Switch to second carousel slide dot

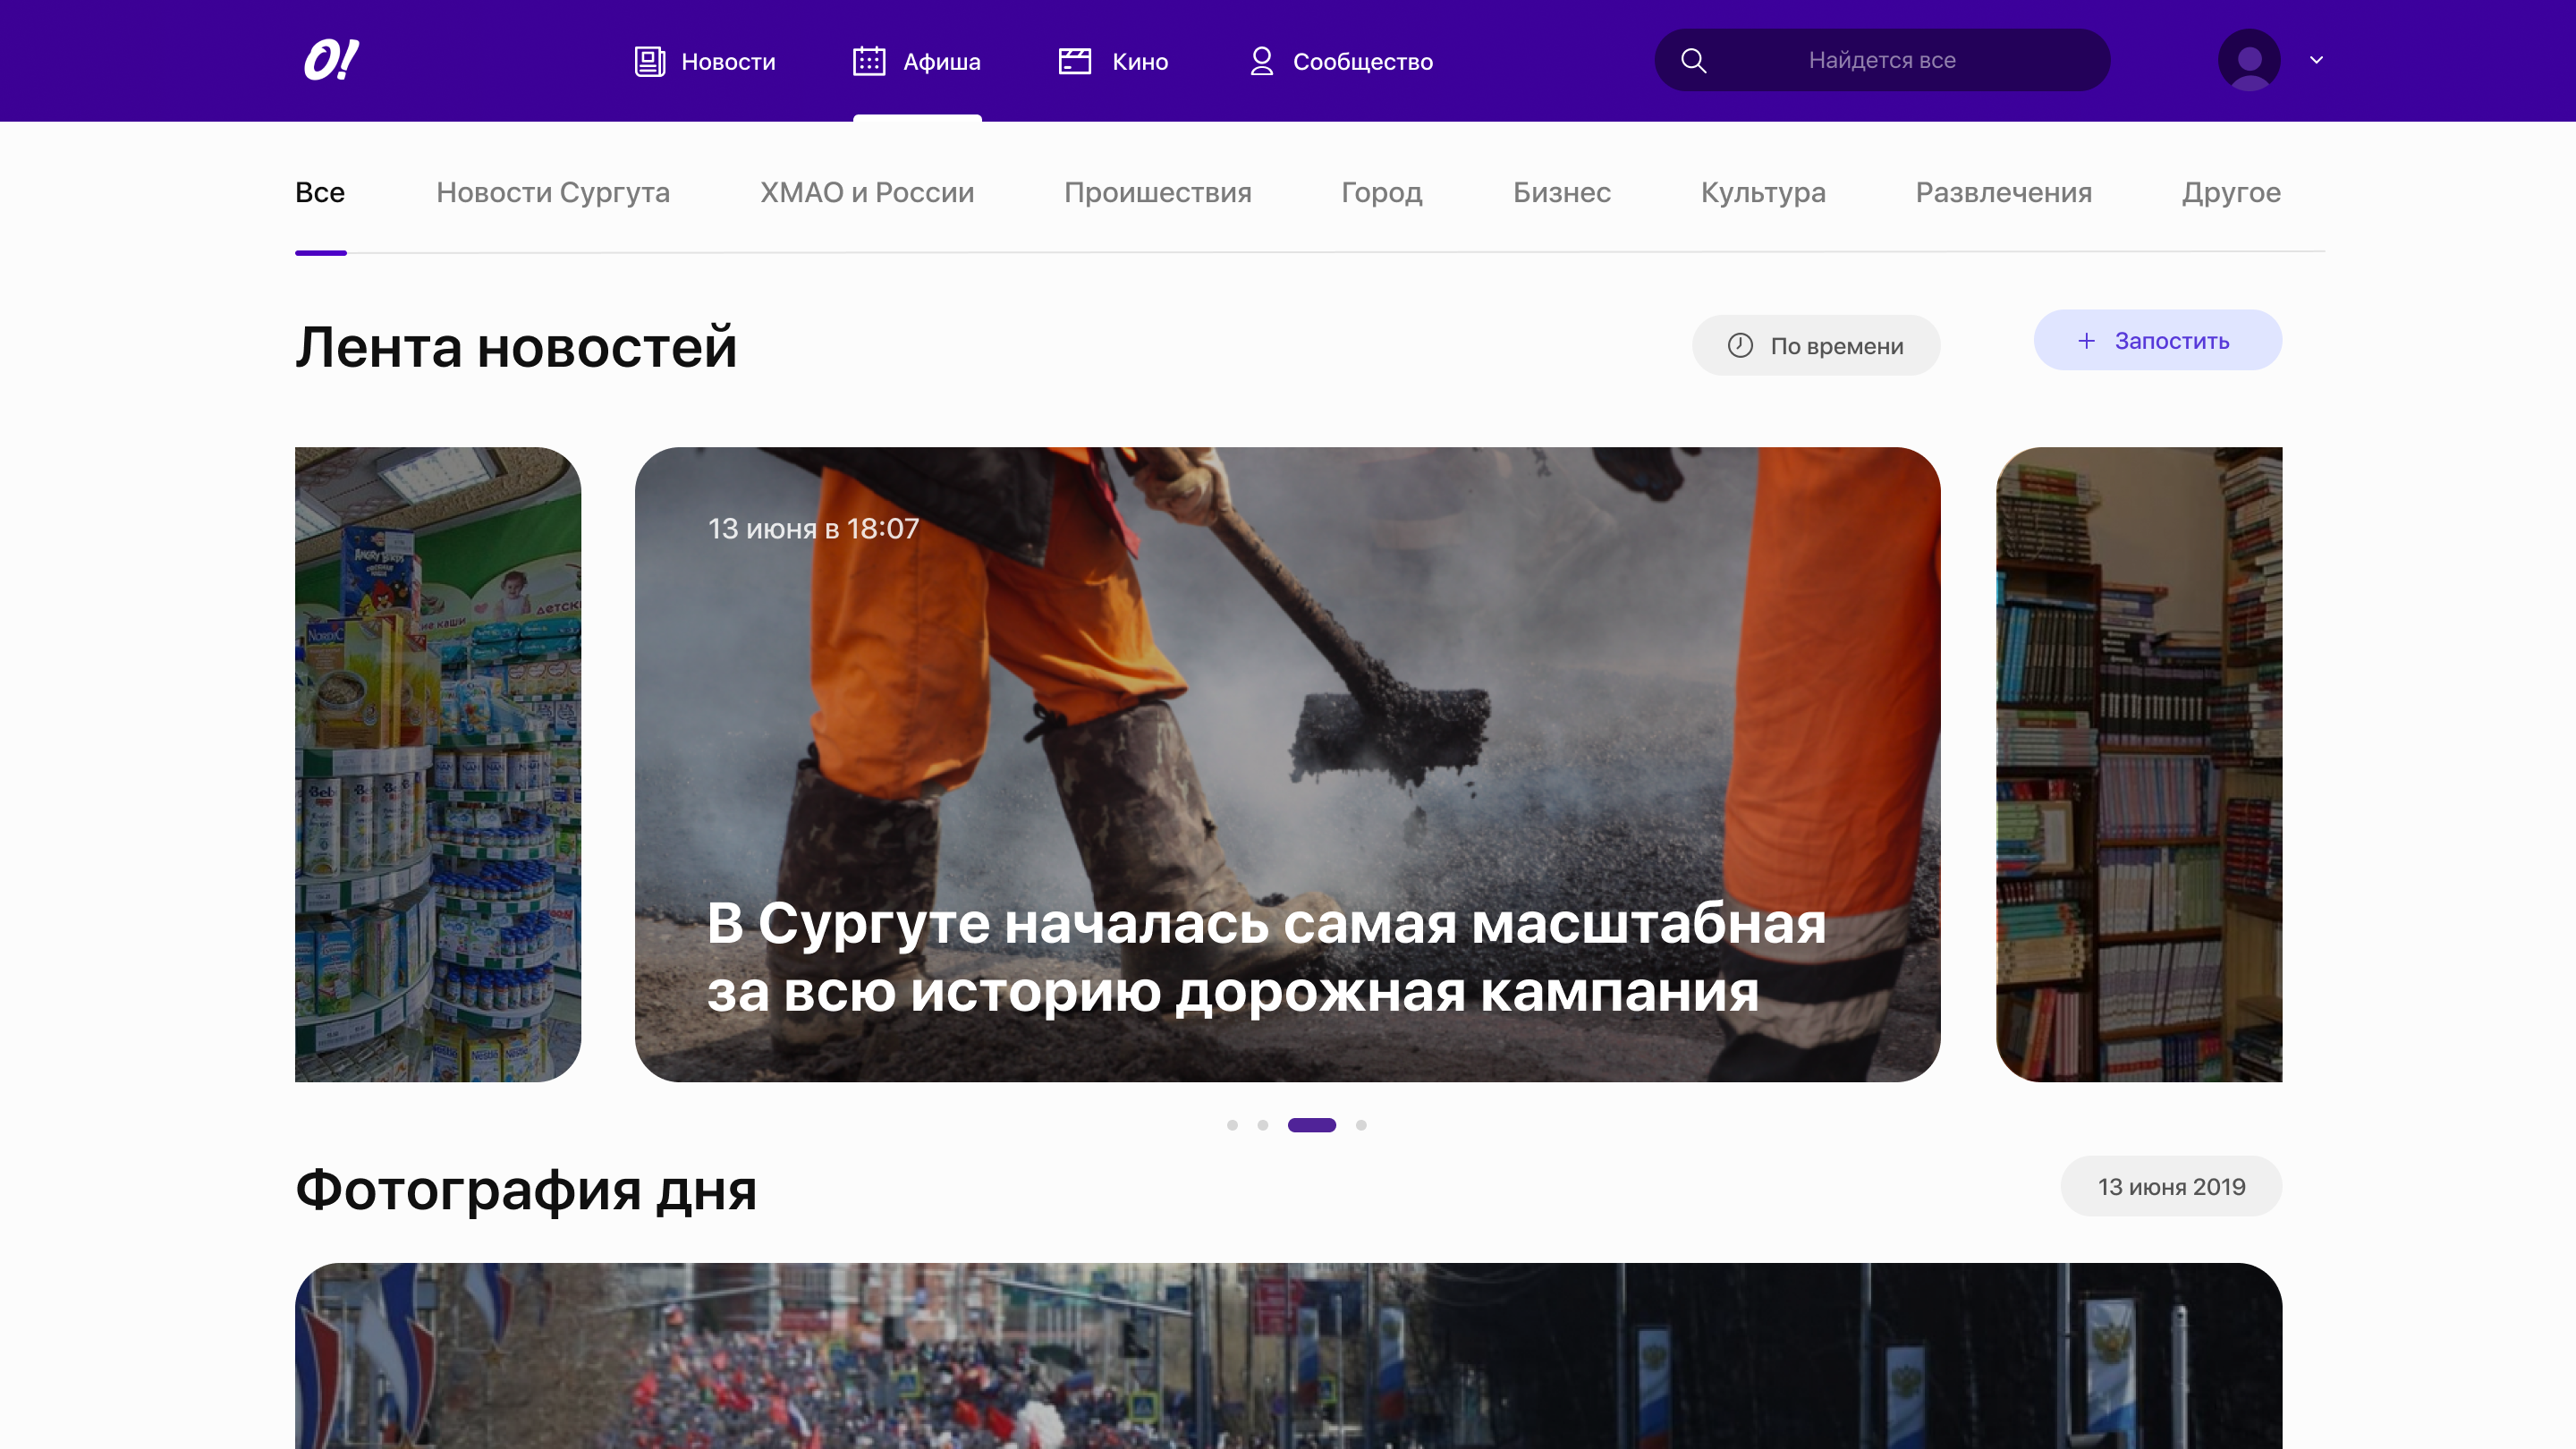pyautogui.click(x=1263, y=1125)
